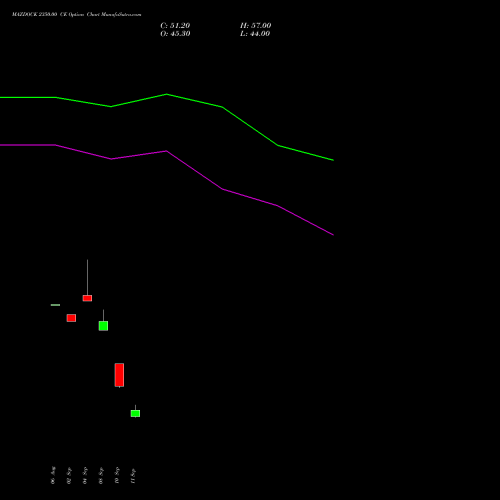Screen dimensions: 500x500
Task: Select the green candle above the 11 Sep label
Action: pos(135,413)
